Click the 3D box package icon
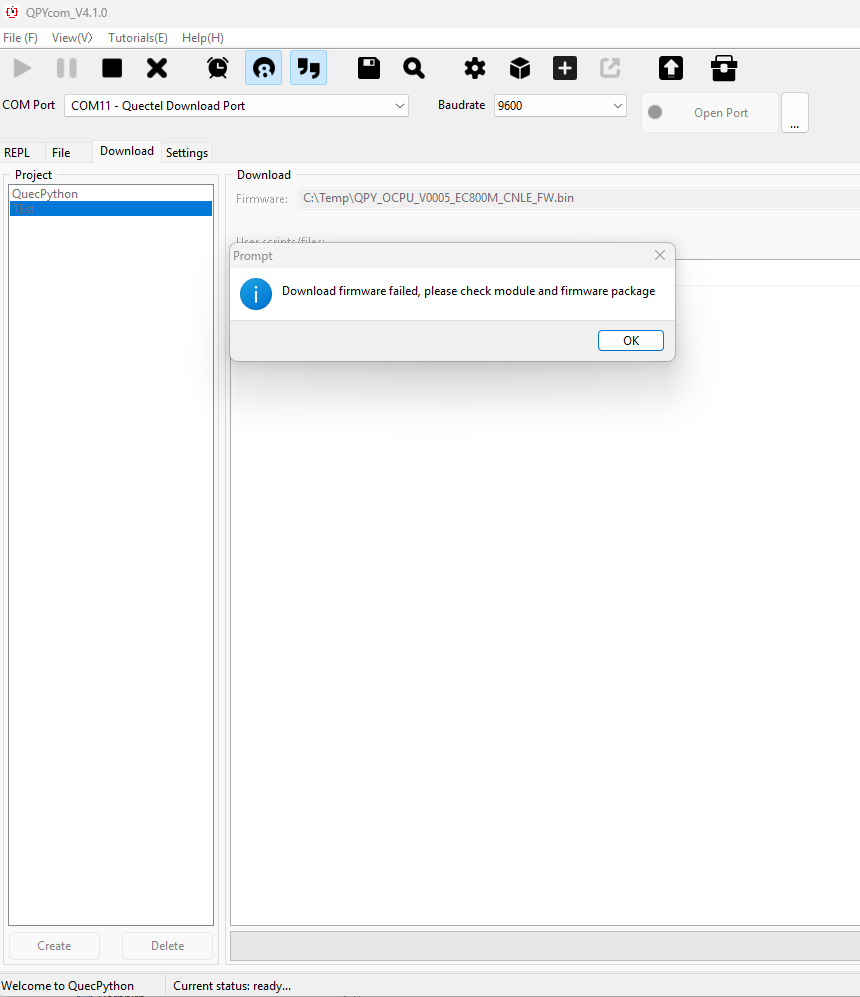Image resolution: width=860 pixels, height=997 pixels. [x=520, y=68]
